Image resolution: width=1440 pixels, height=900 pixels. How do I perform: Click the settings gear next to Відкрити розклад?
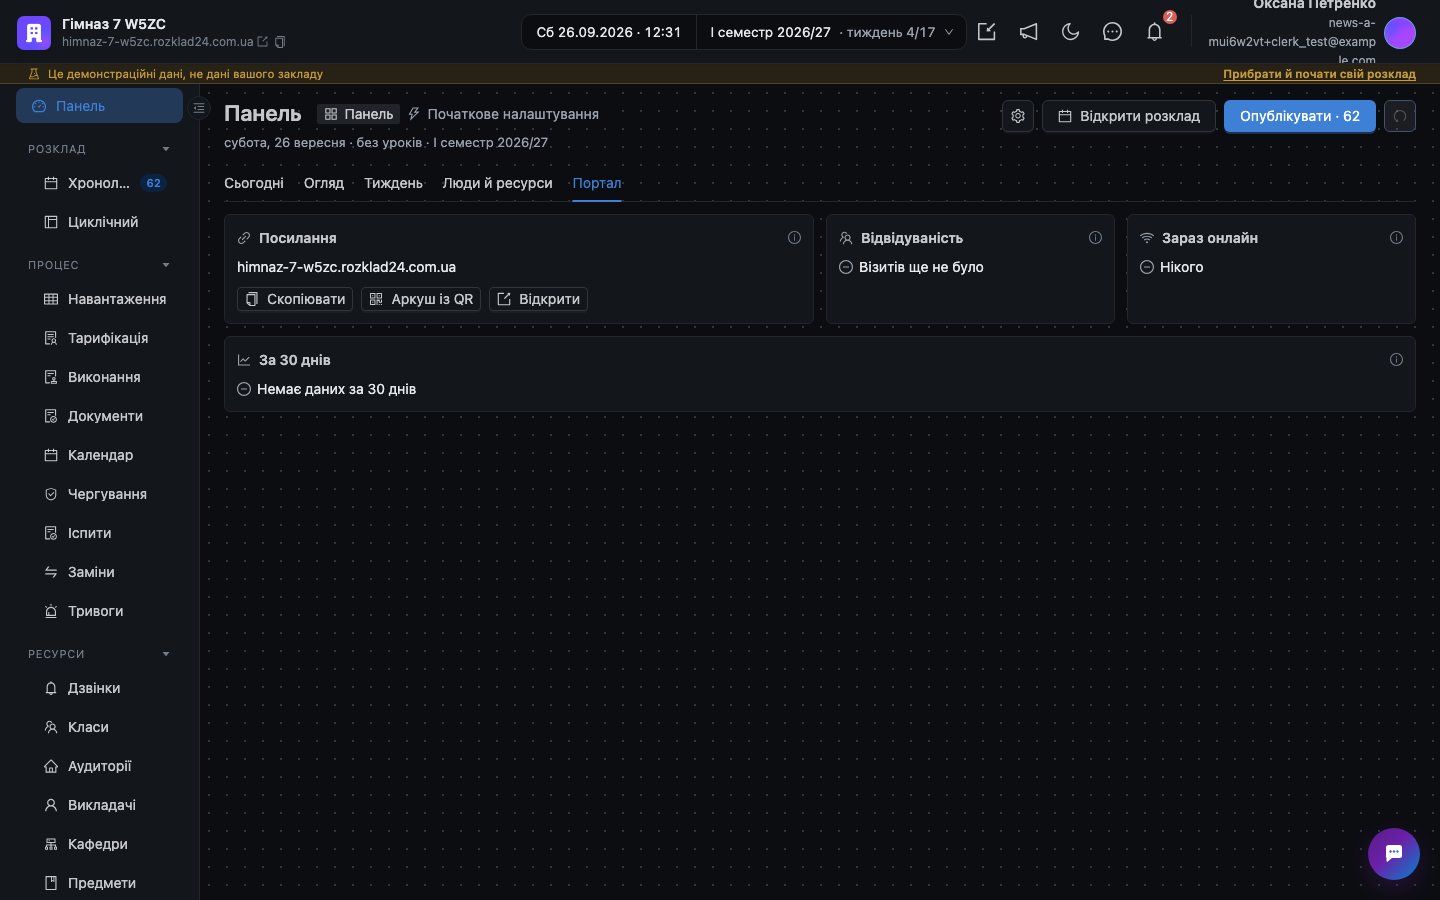click(1018, 116)
